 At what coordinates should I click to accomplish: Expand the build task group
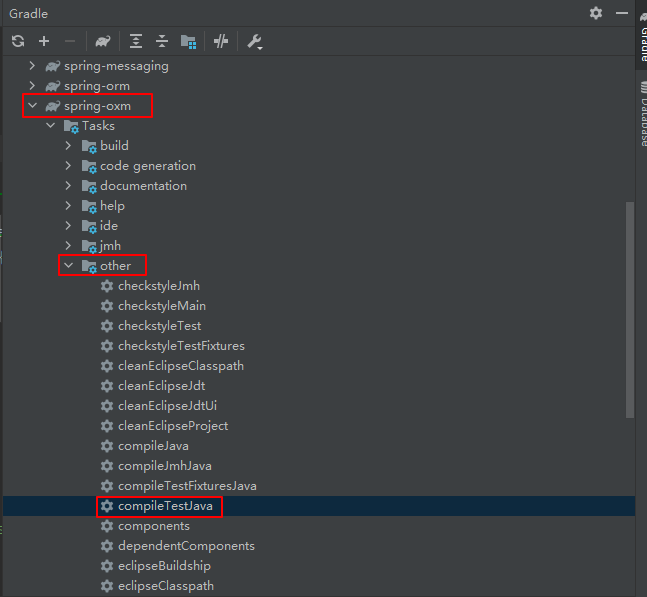coord(68,146)
